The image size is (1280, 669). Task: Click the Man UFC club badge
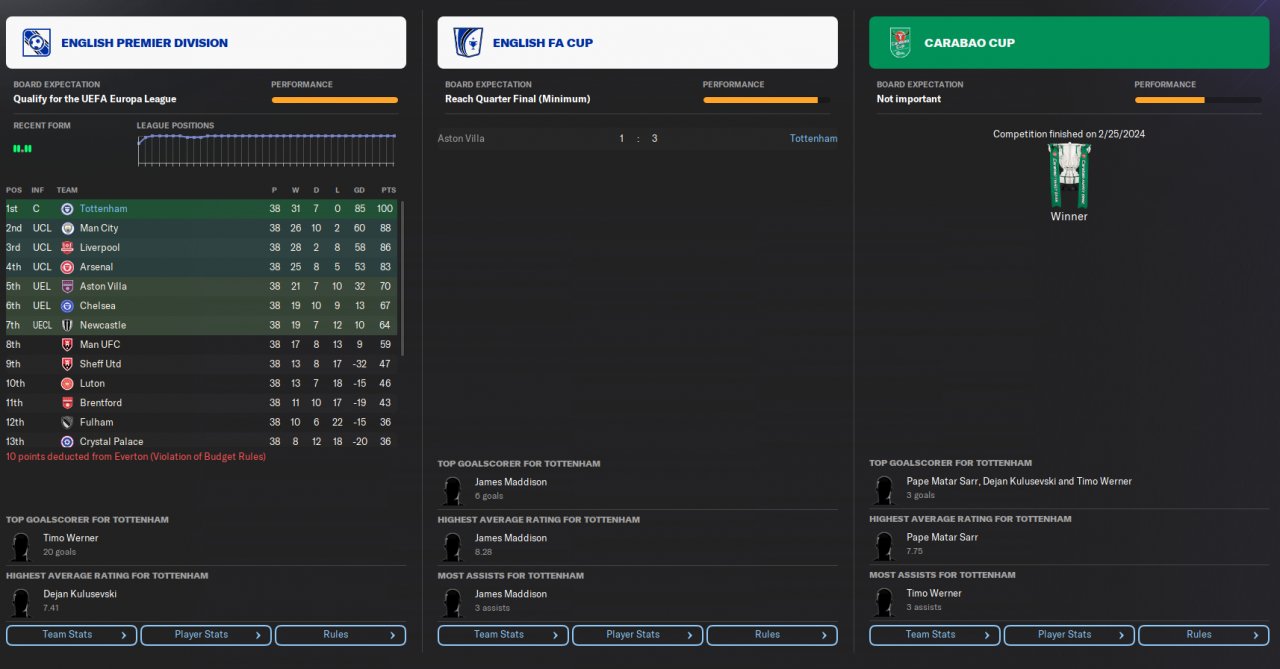[x=67, y=345]
